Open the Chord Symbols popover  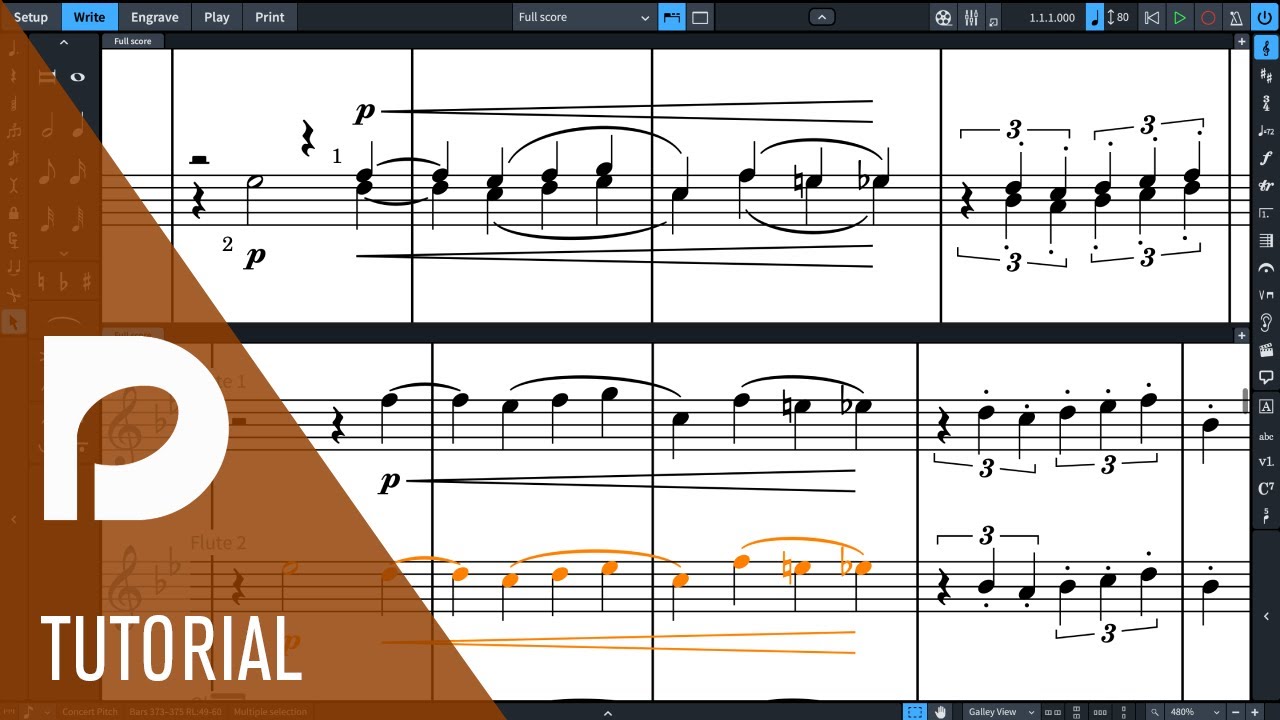pyautogui.click(x=1266, y=490)
